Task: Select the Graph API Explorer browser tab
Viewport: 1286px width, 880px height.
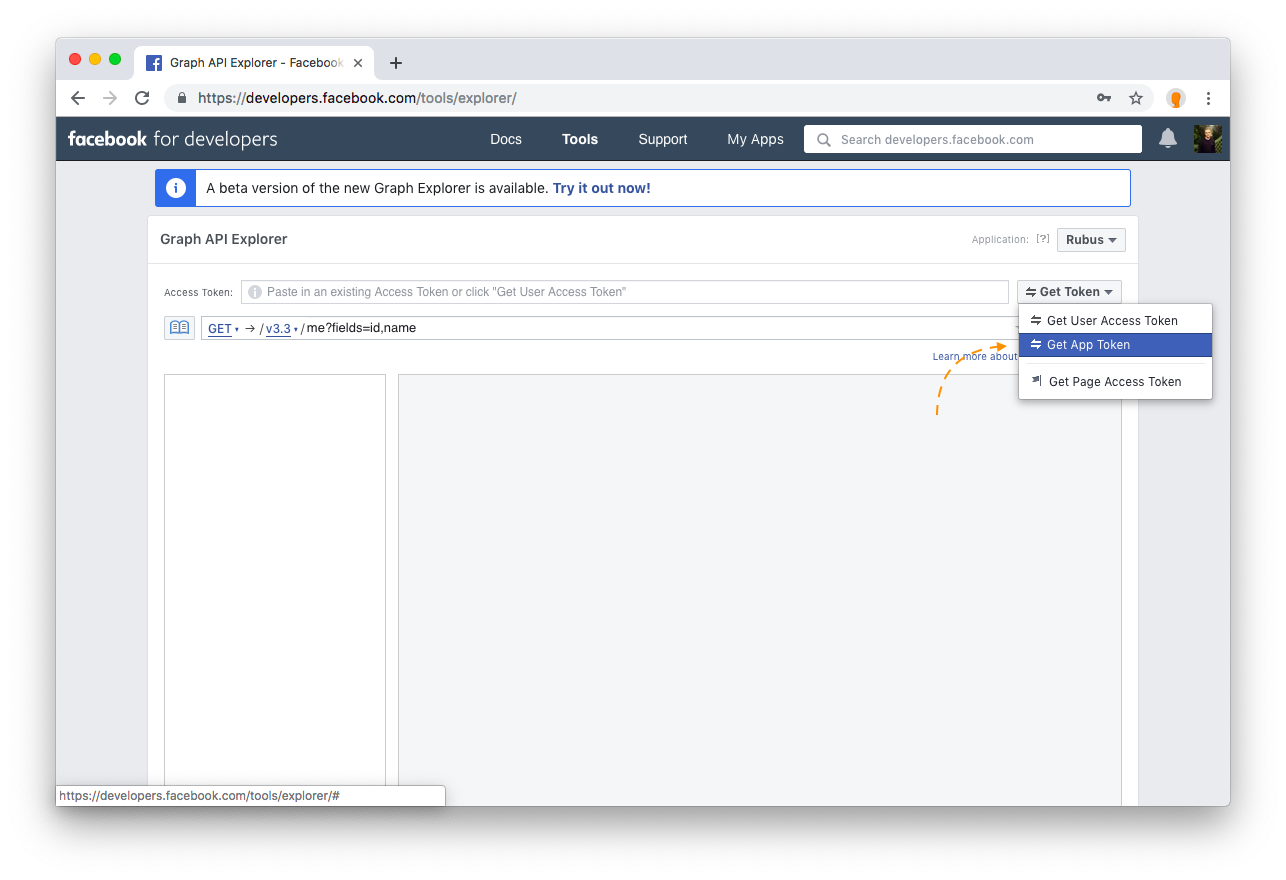Action: pyautogui.click(x=256, y=63)
